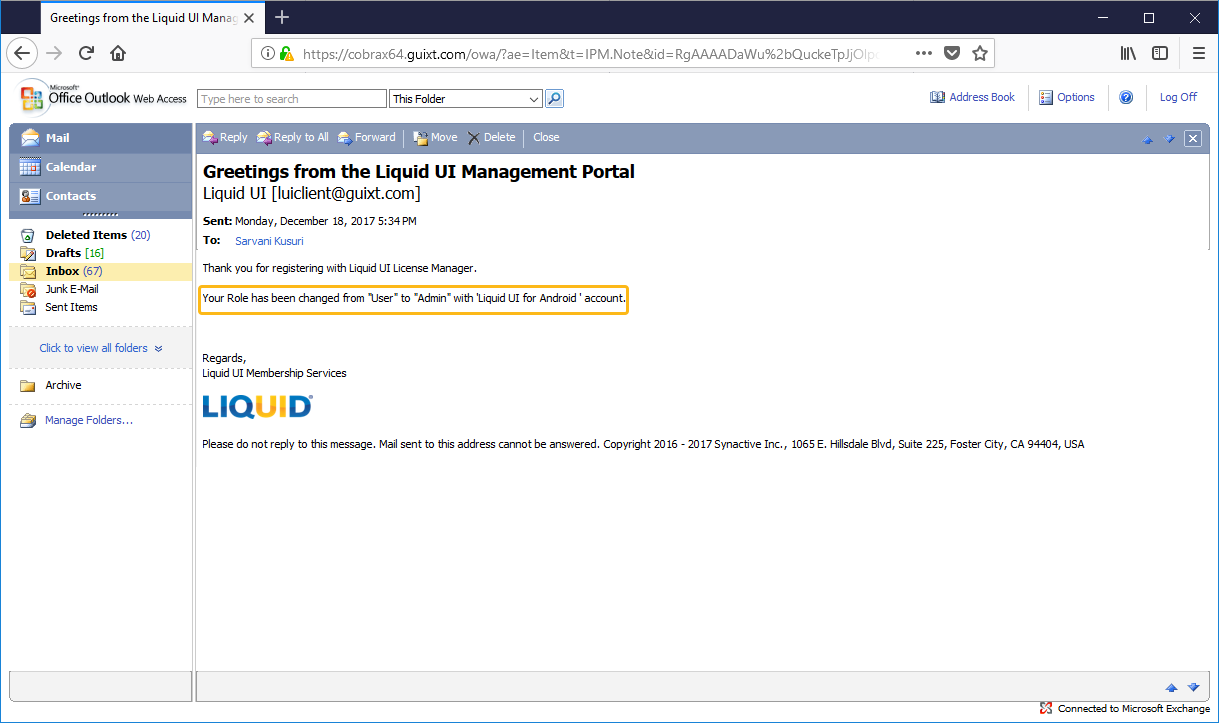Open page actions three-dot menu
The width and height of the screenshot is (1219, 723).
(924, 53)
